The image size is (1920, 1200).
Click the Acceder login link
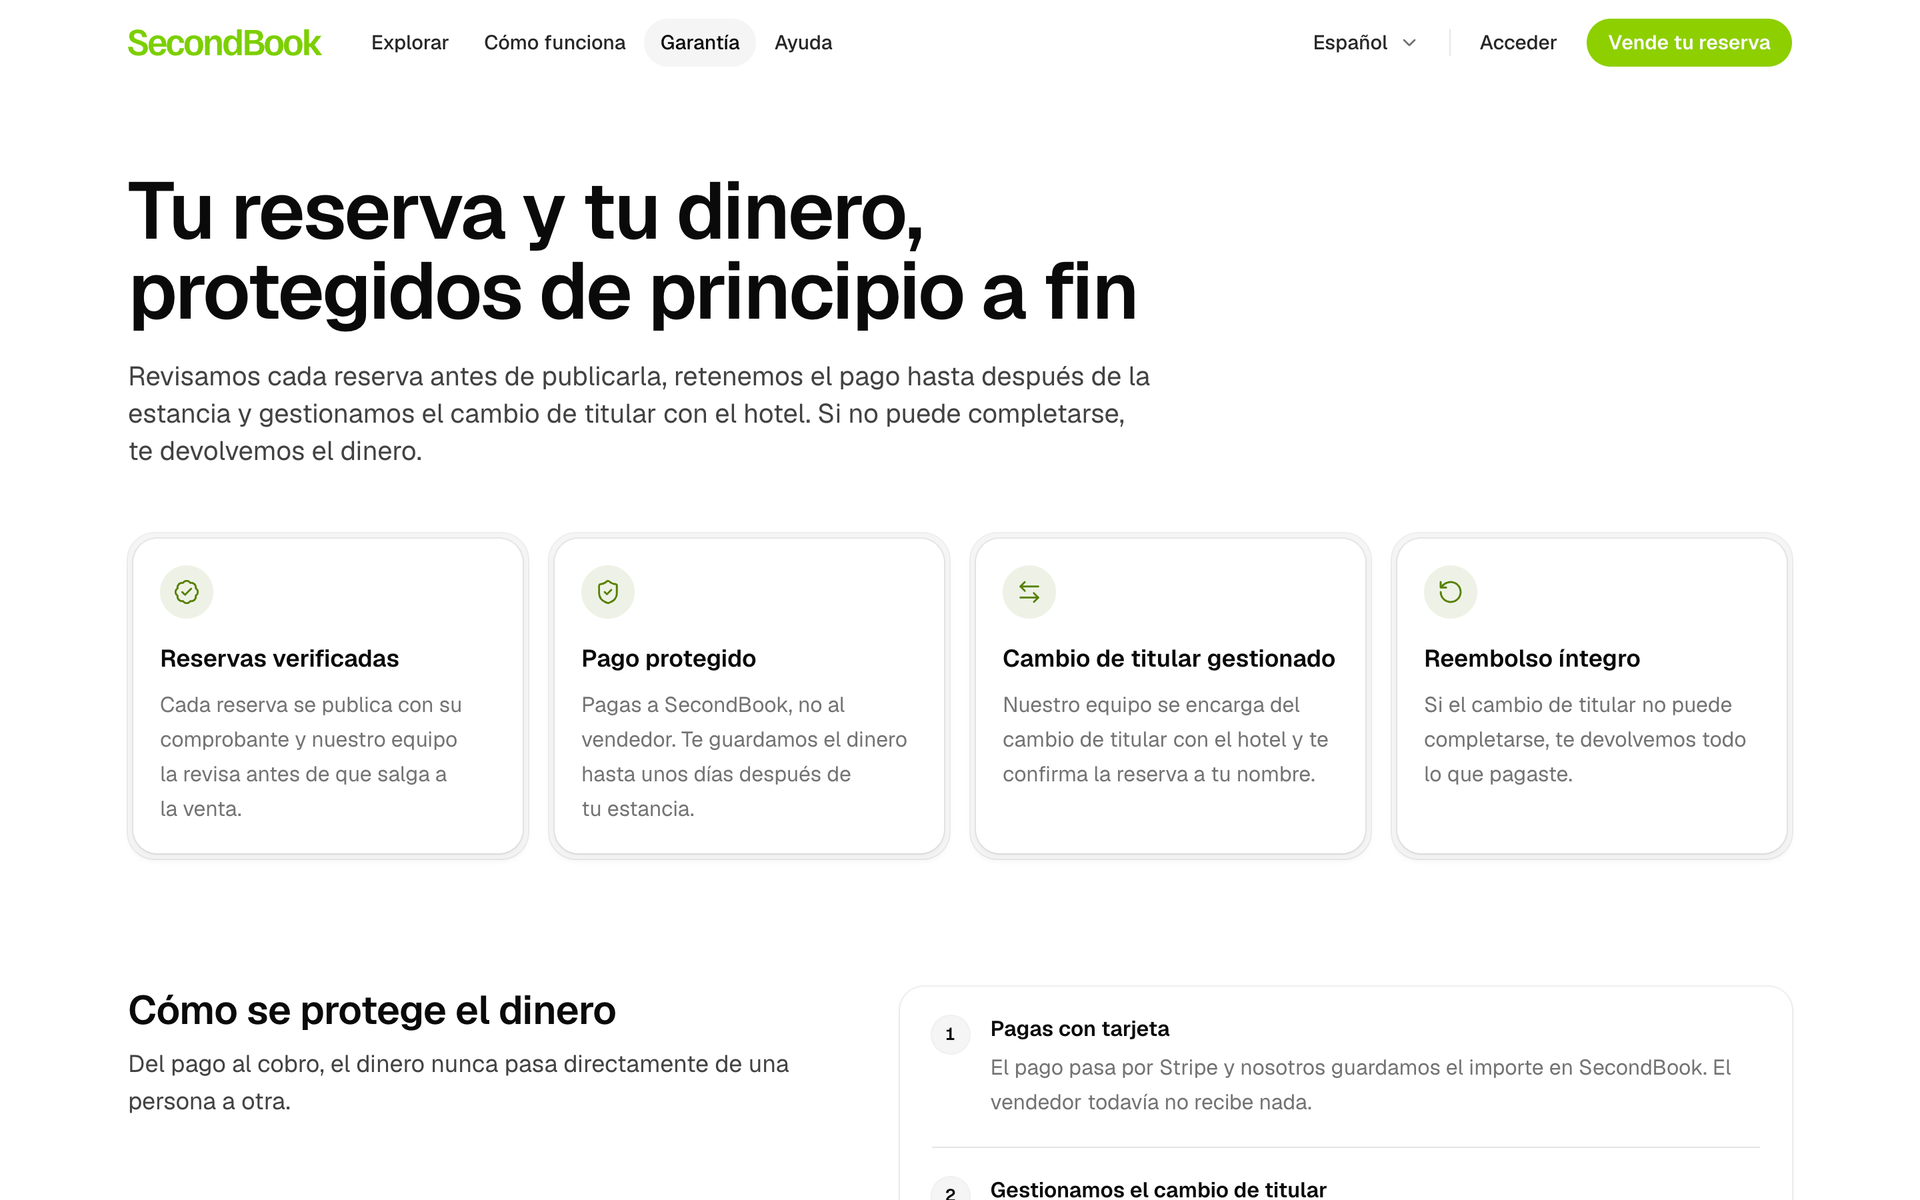[x=1518, y=43]
